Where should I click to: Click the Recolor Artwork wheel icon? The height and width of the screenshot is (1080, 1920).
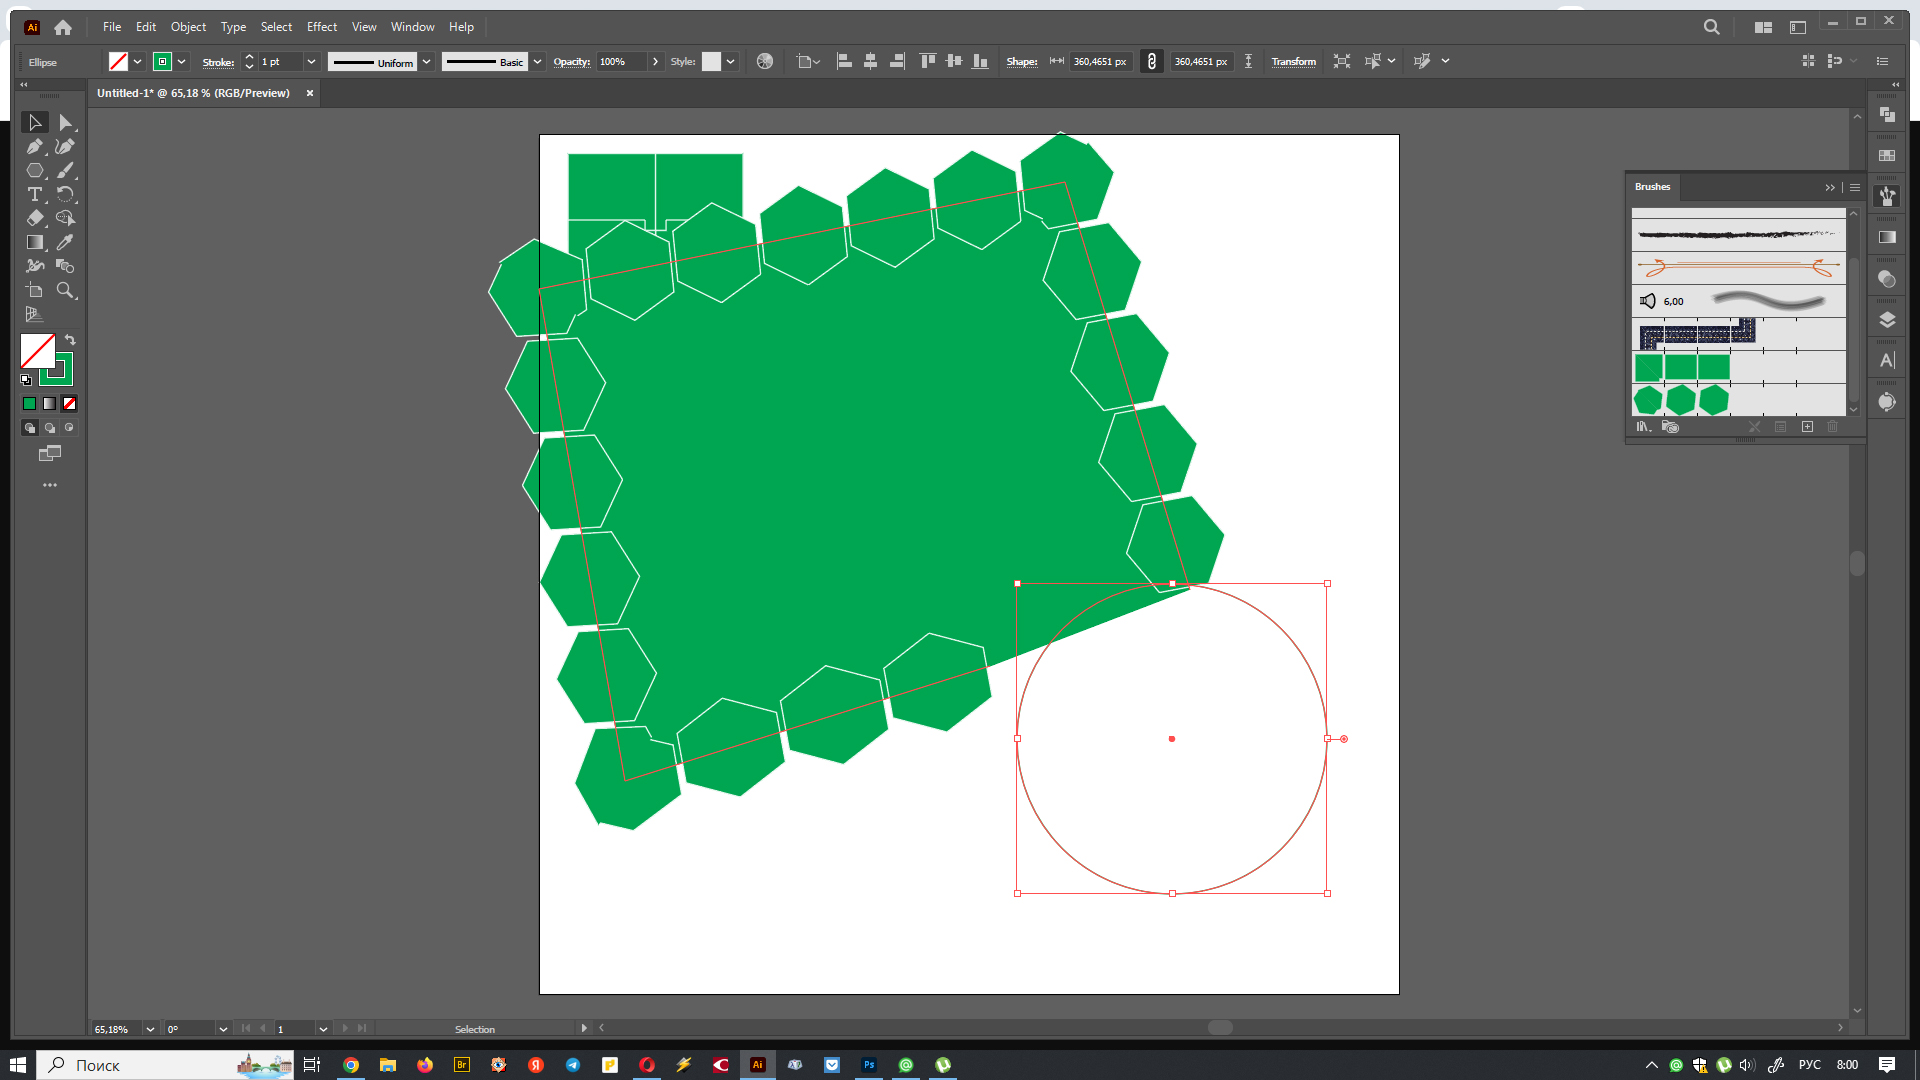tap(765, 61)
